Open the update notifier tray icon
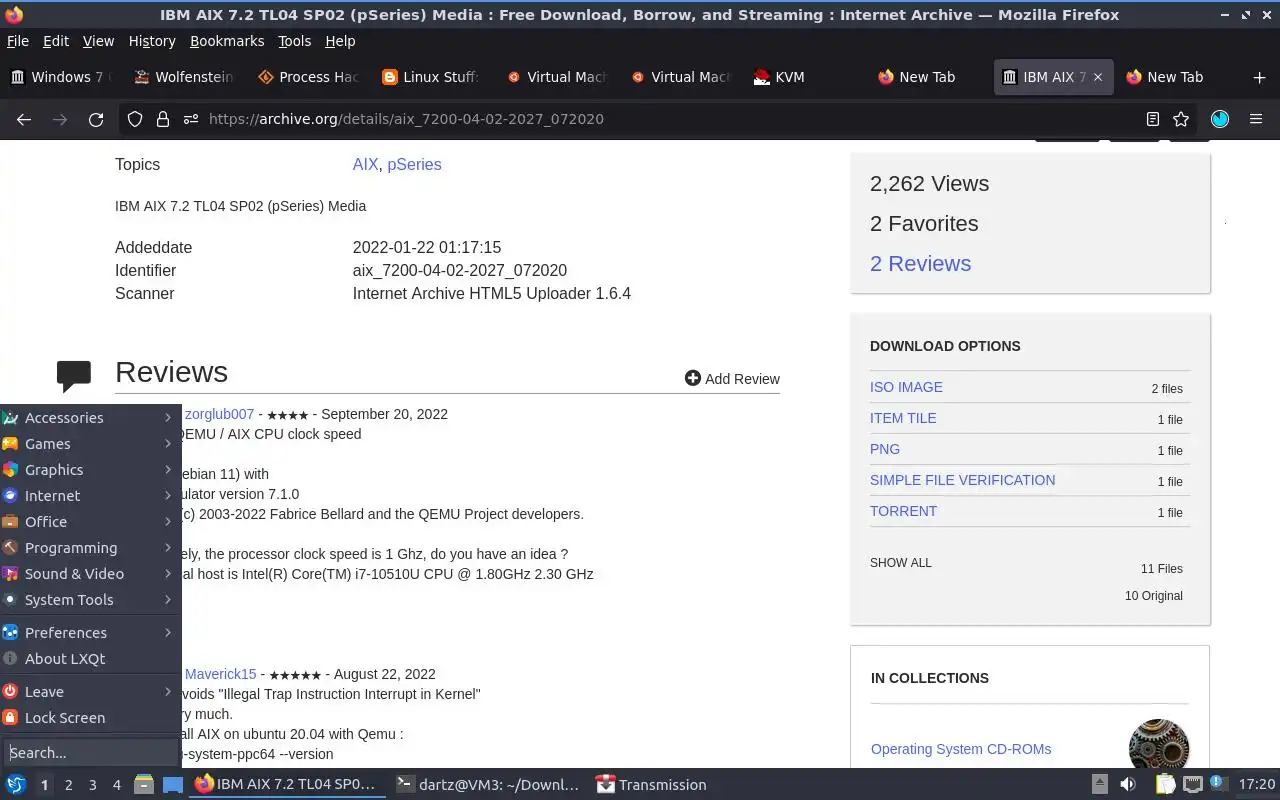This screenshot has width=1280, height=800. 1218,785
